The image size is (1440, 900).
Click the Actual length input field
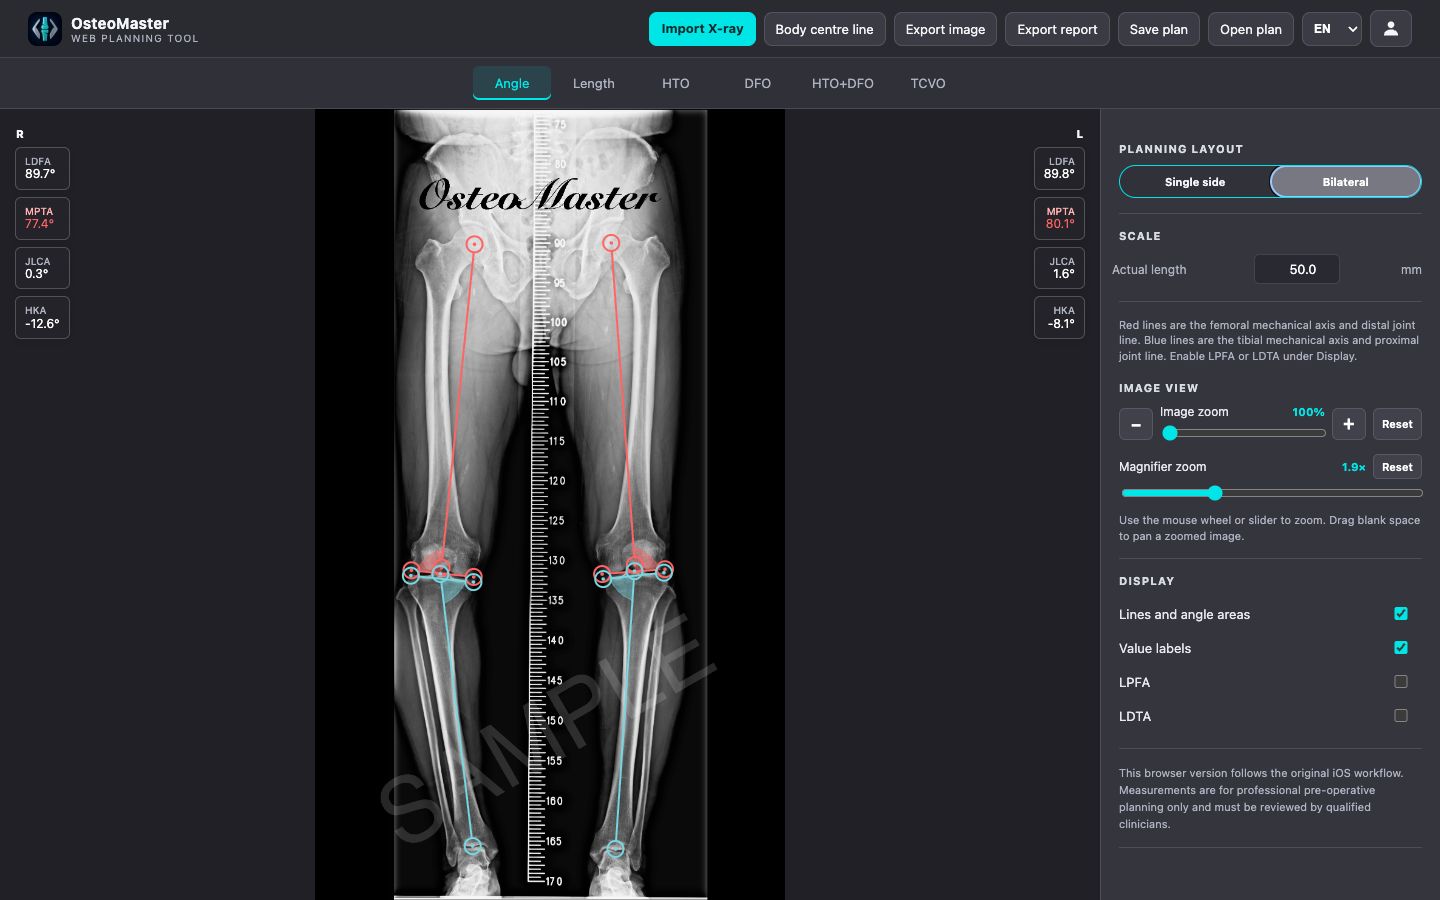(x=1297, y=269)
